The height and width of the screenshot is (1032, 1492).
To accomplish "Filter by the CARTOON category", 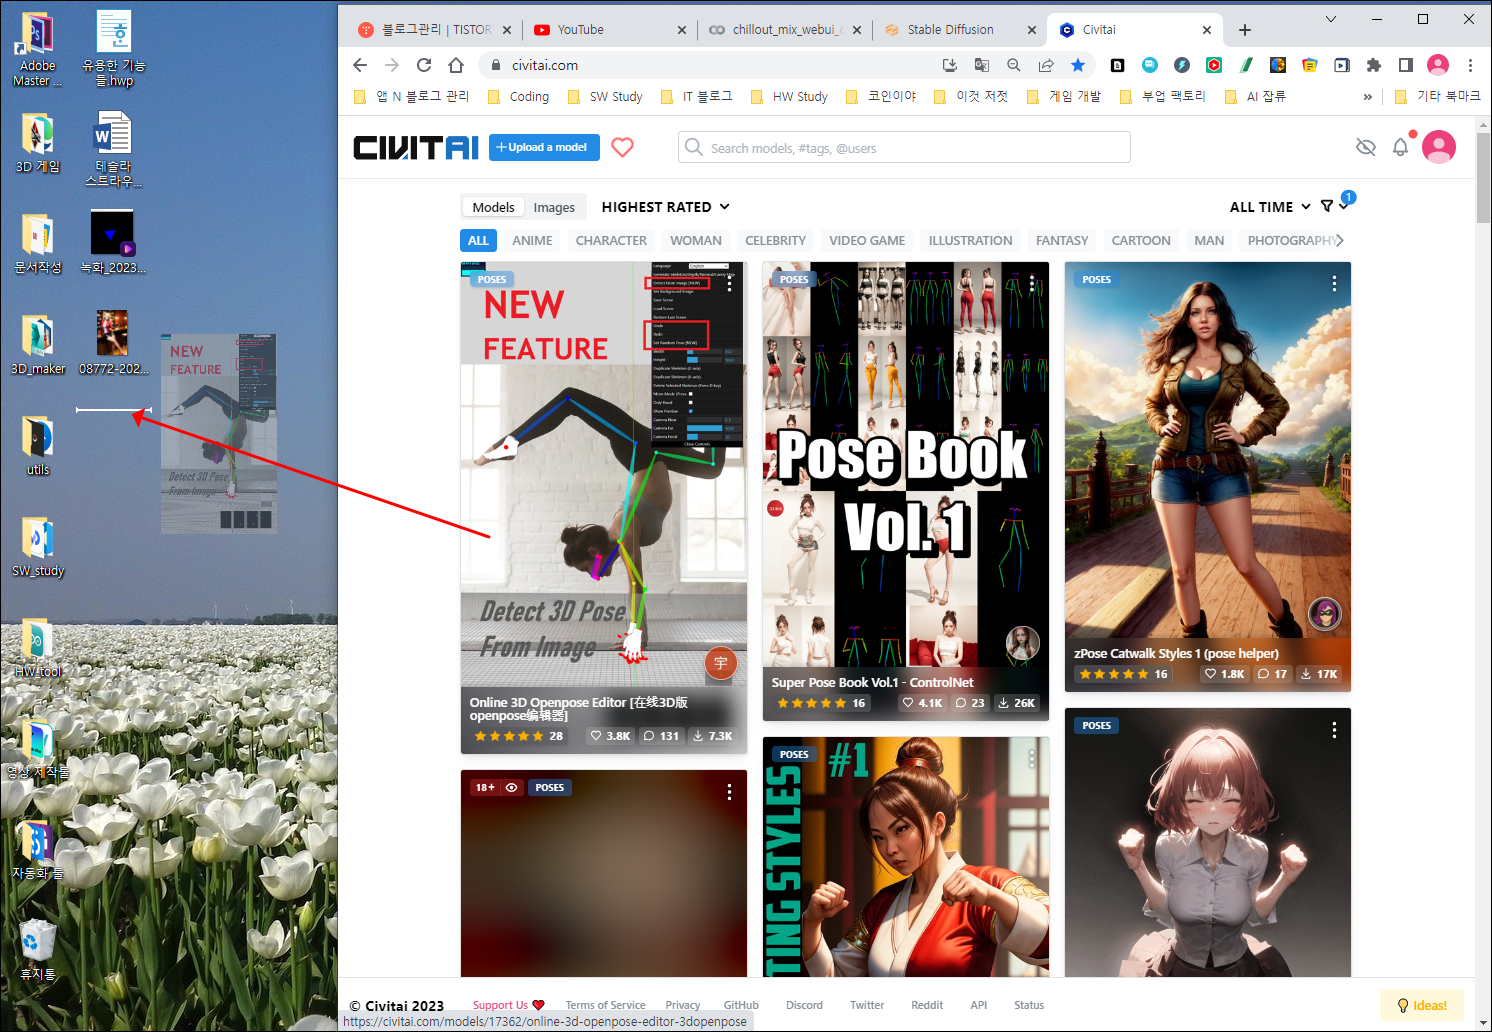I will pos(1141,241).
